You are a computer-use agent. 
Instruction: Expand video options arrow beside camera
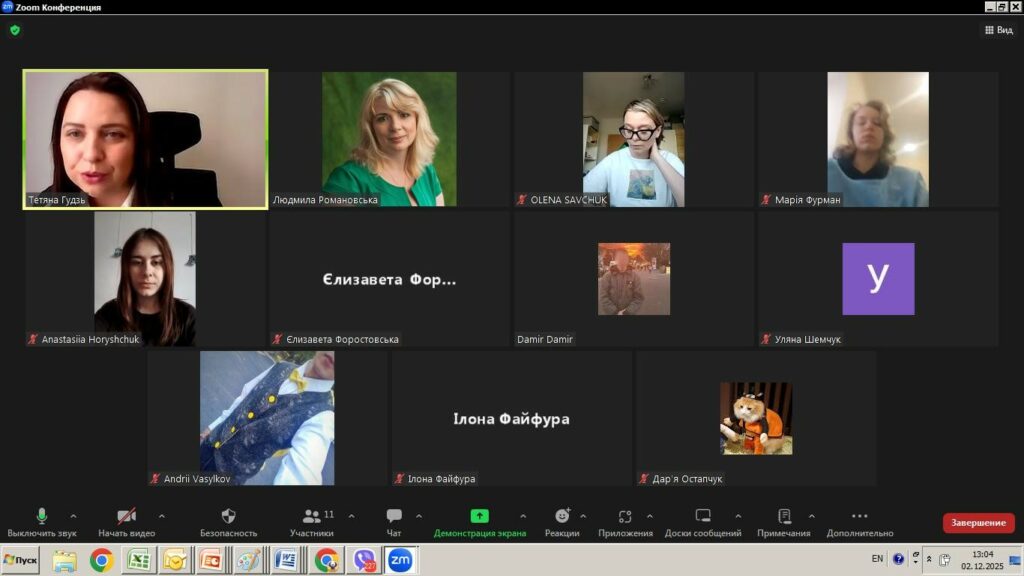(162, 517)
